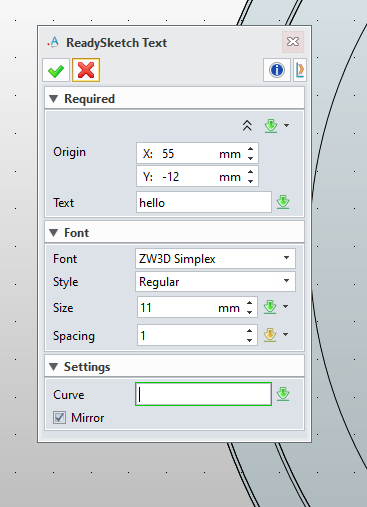Open the blue info help icon
This screenshot has height=507, width=367.
pyautogui.click(x=277, y=70)
